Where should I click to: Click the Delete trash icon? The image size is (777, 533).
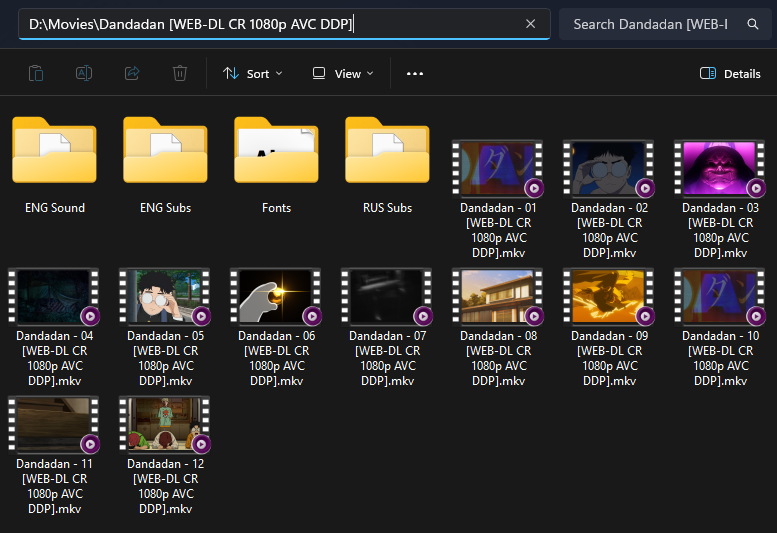[180, 73]
